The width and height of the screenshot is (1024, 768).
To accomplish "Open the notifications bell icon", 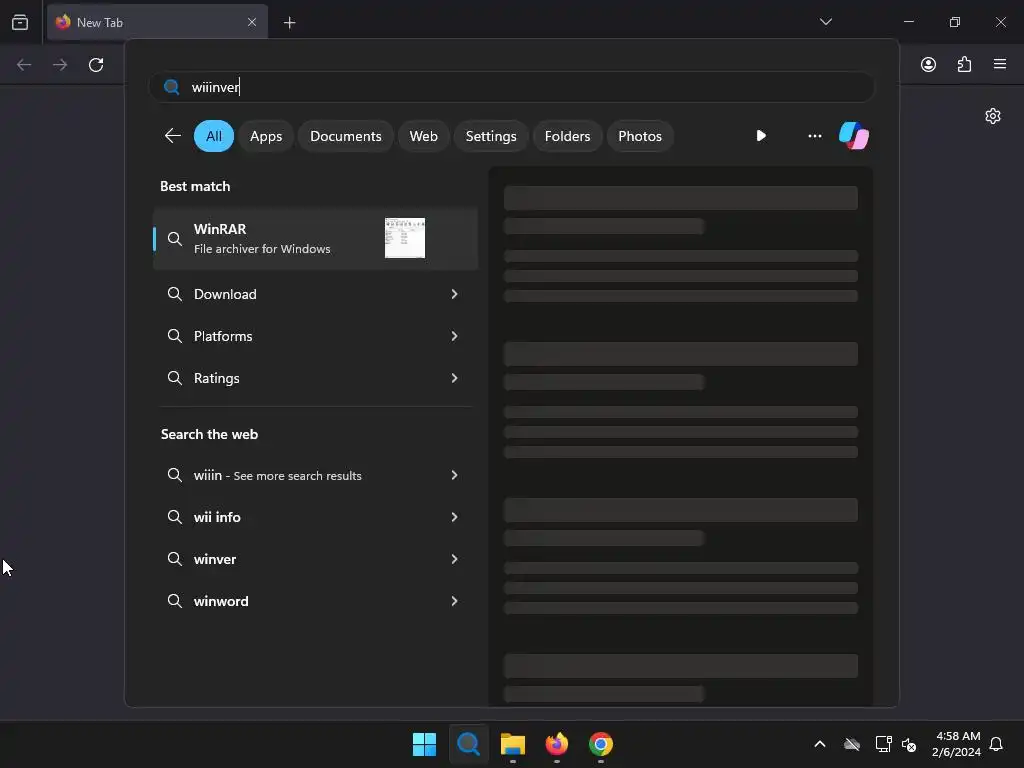I will (996, 744).
